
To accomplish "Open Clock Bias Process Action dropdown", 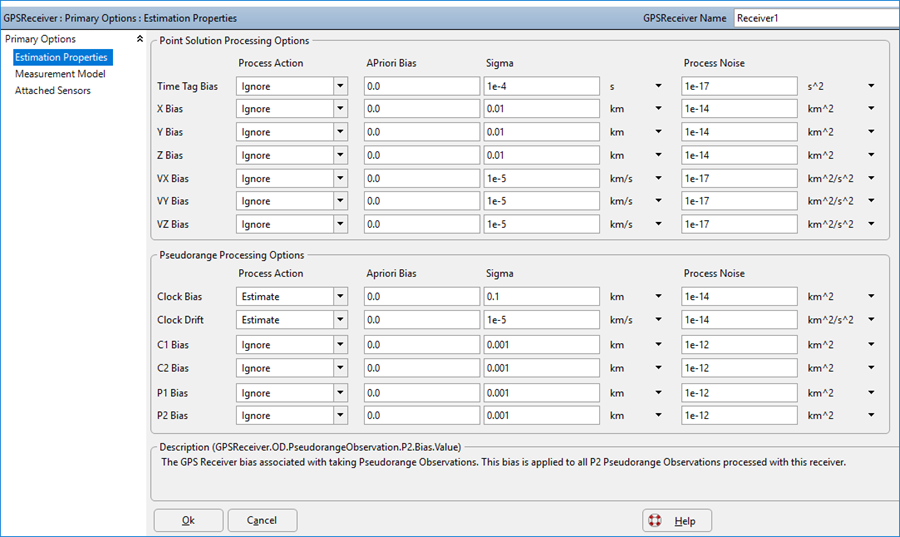I will pos(340,297).
